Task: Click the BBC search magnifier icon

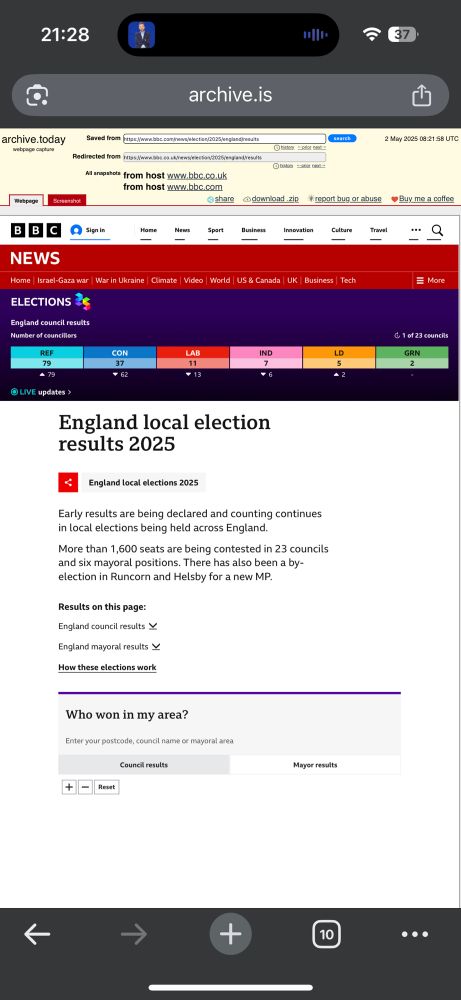Action: 437,230
